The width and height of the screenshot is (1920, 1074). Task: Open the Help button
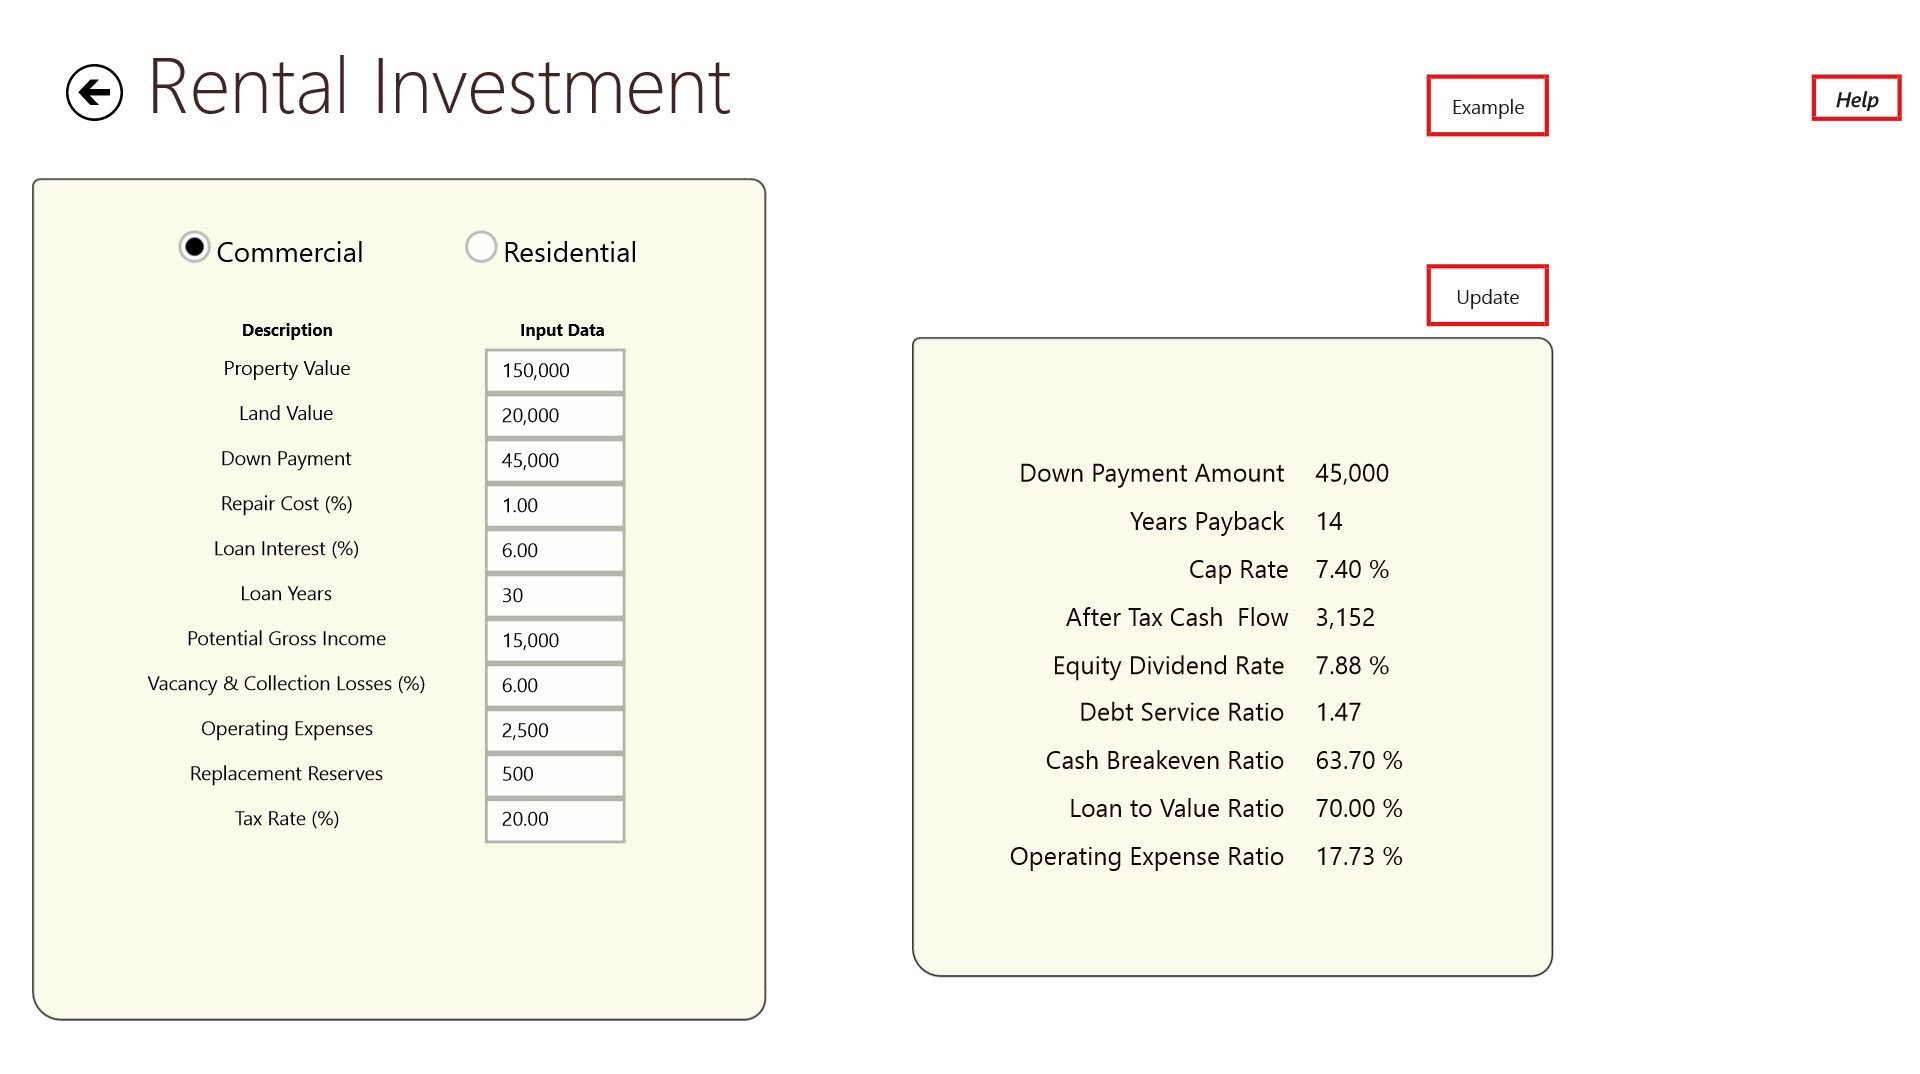tap(1856, 99)
